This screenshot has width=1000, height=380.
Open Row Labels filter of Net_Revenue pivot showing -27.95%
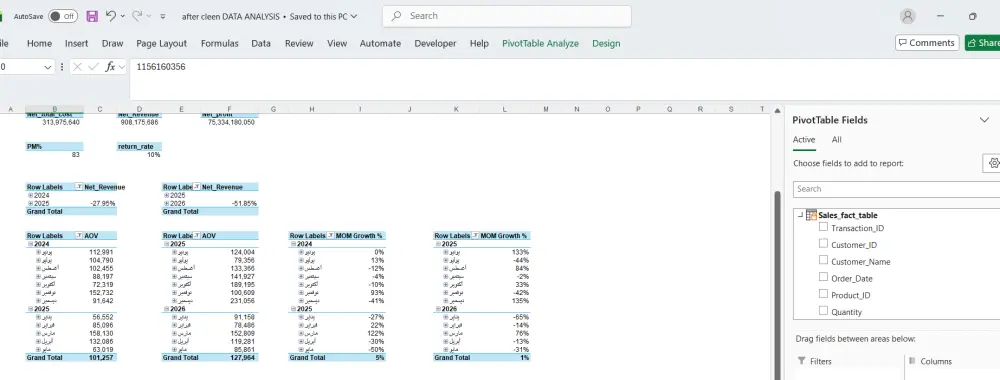[78, 187]
